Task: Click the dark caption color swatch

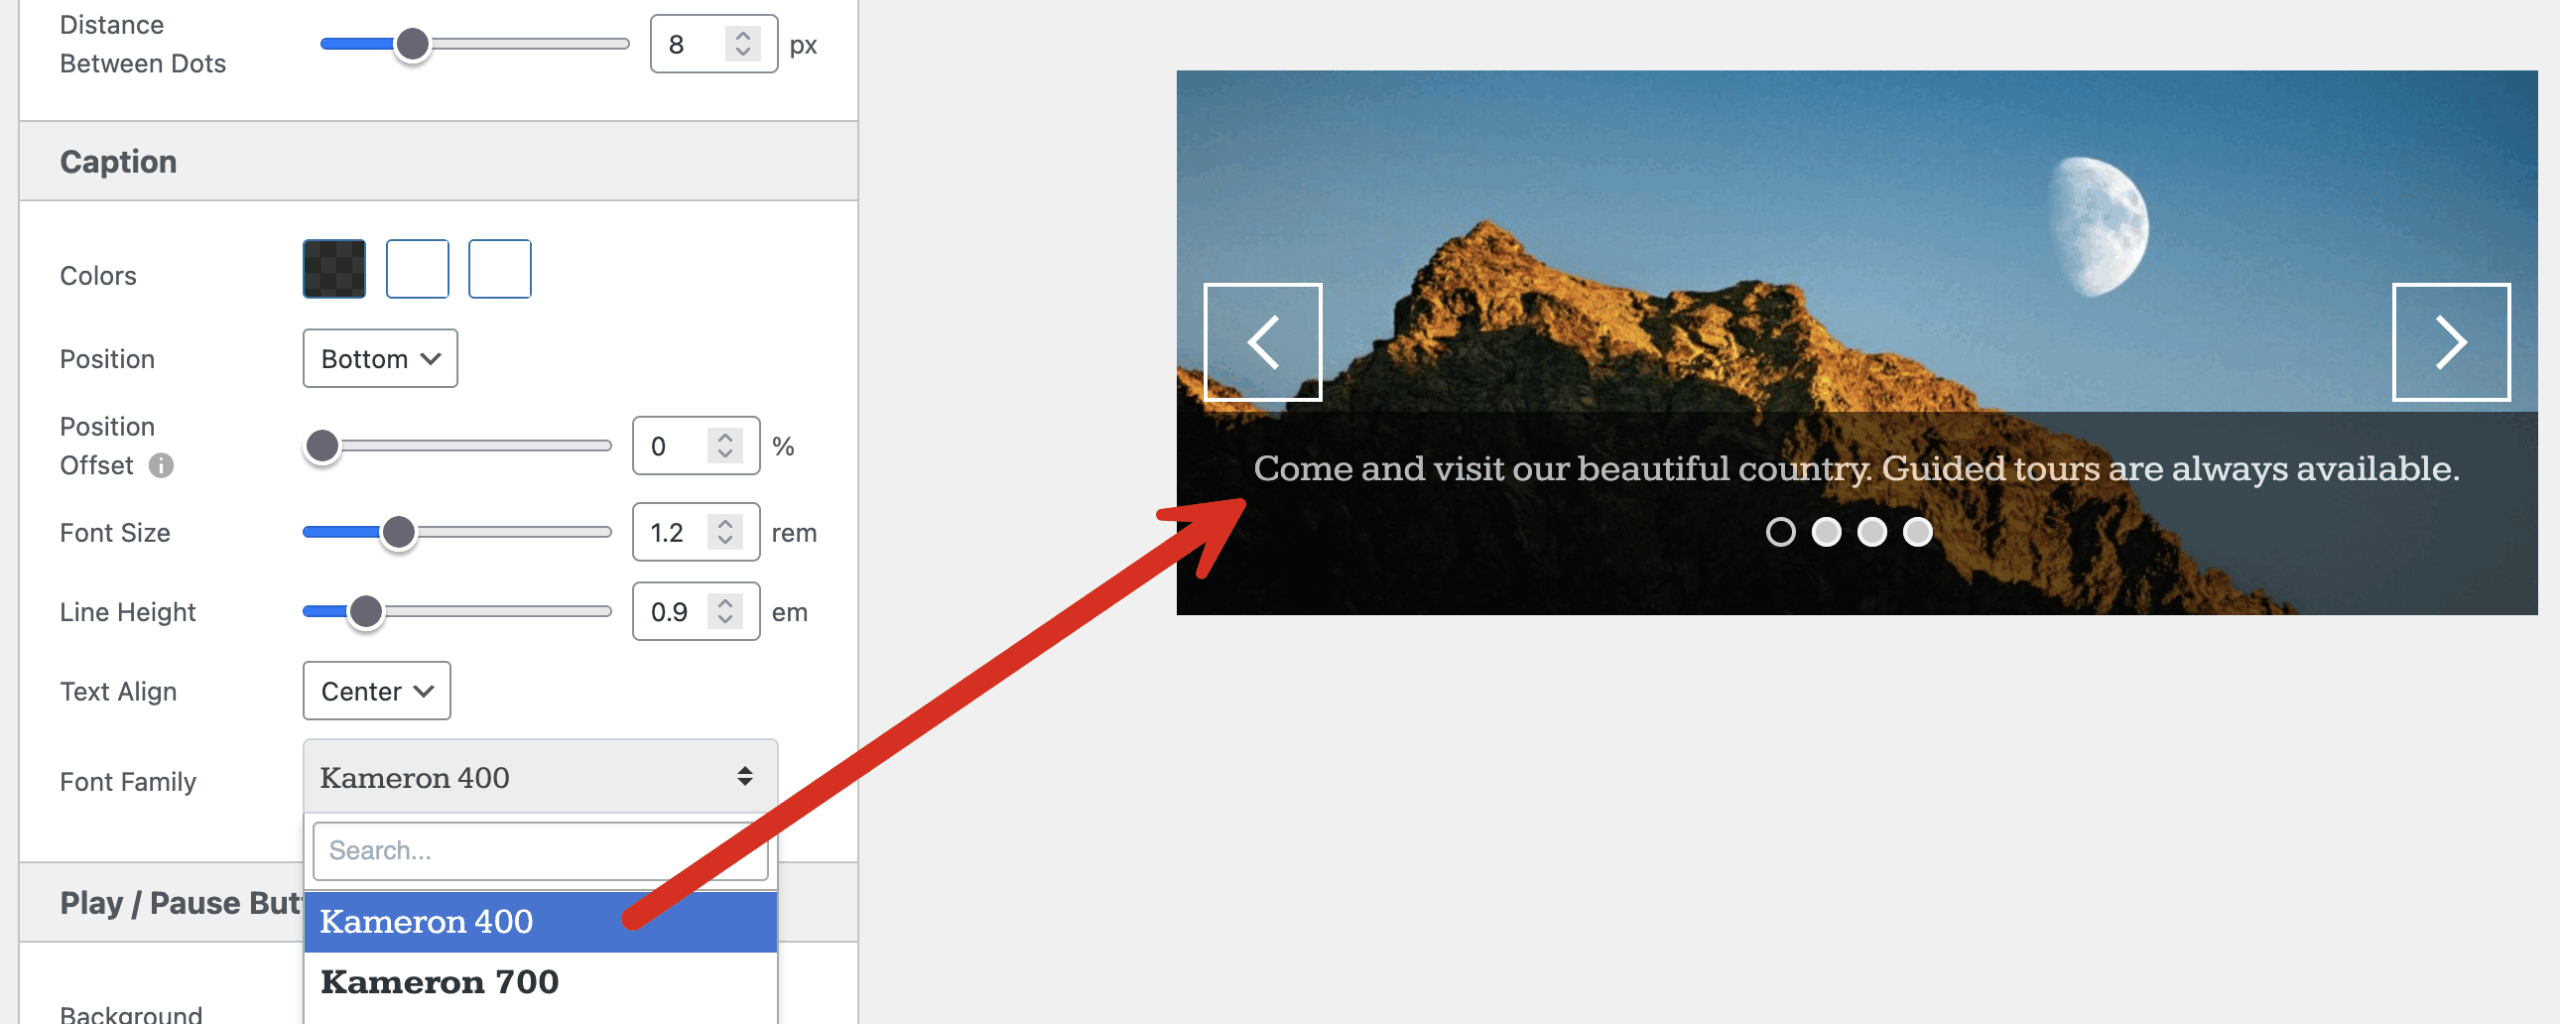Action: 334,269
